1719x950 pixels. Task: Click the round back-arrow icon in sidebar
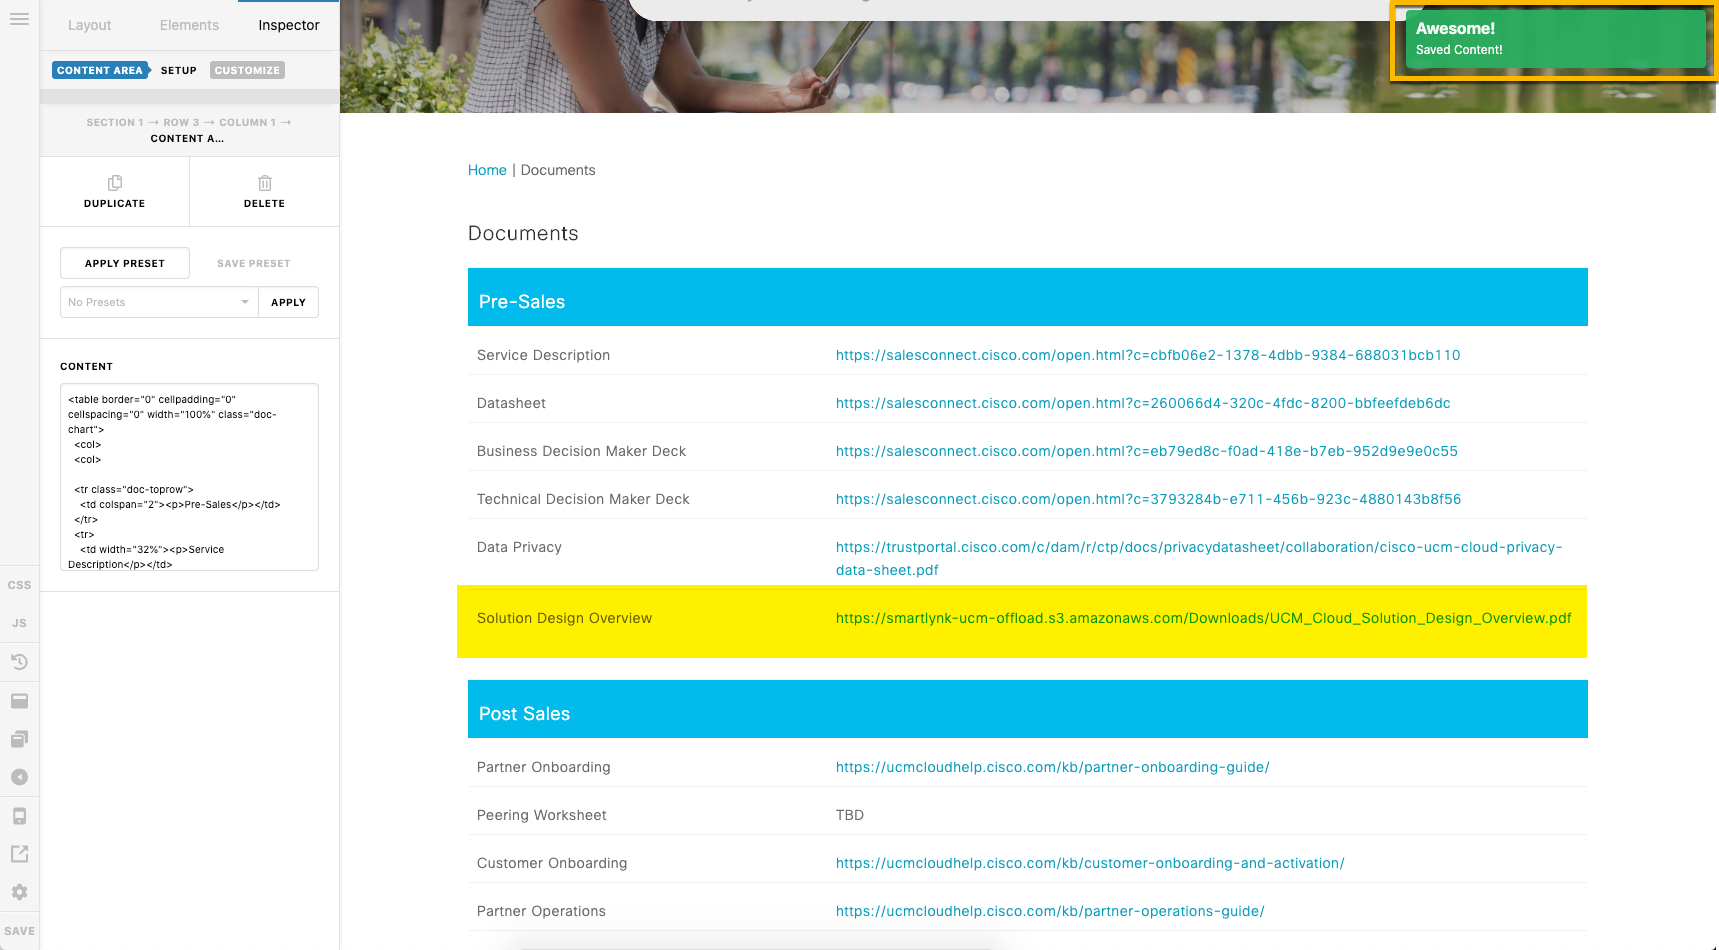pos(19,777)
